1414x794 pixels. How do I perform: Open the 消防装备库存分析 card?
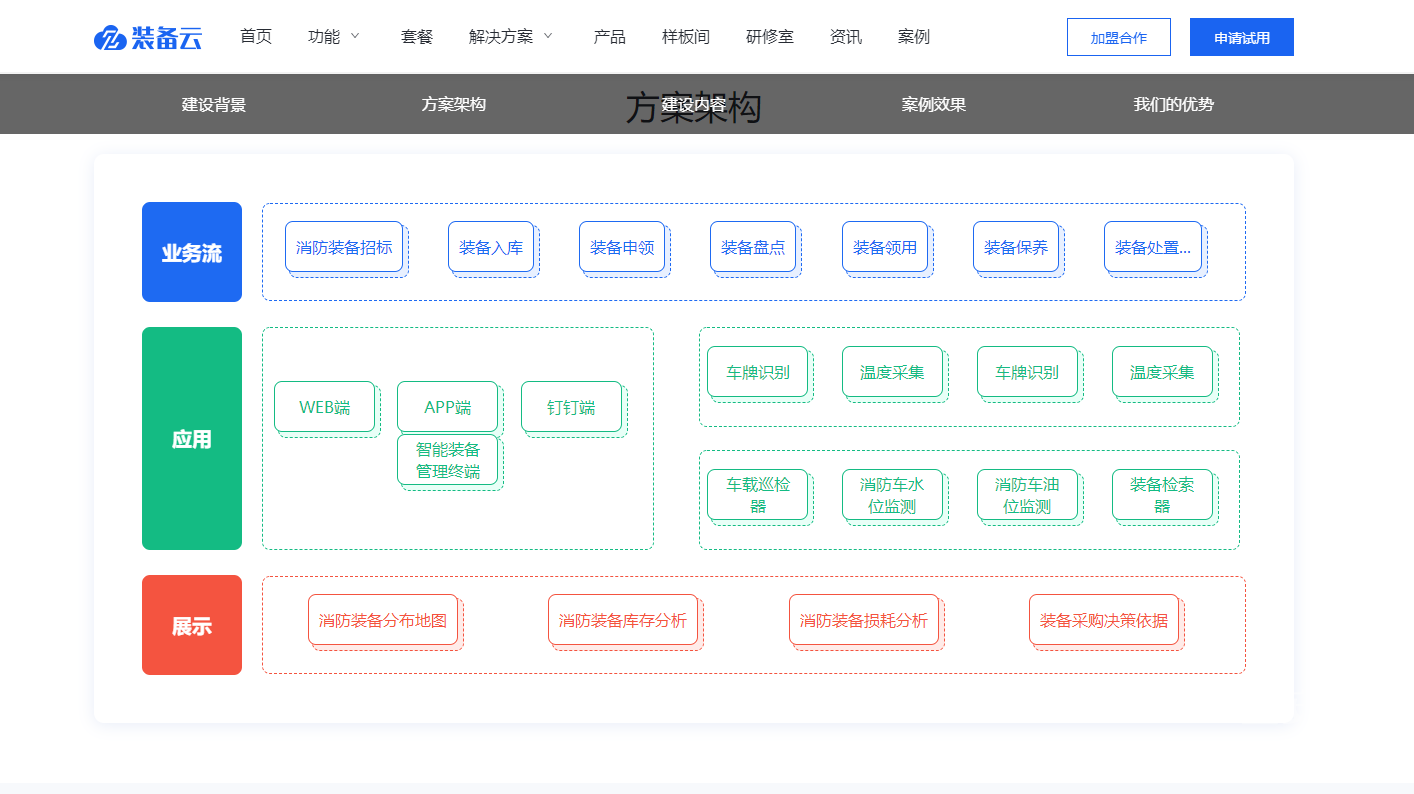[x=623, y=620]
